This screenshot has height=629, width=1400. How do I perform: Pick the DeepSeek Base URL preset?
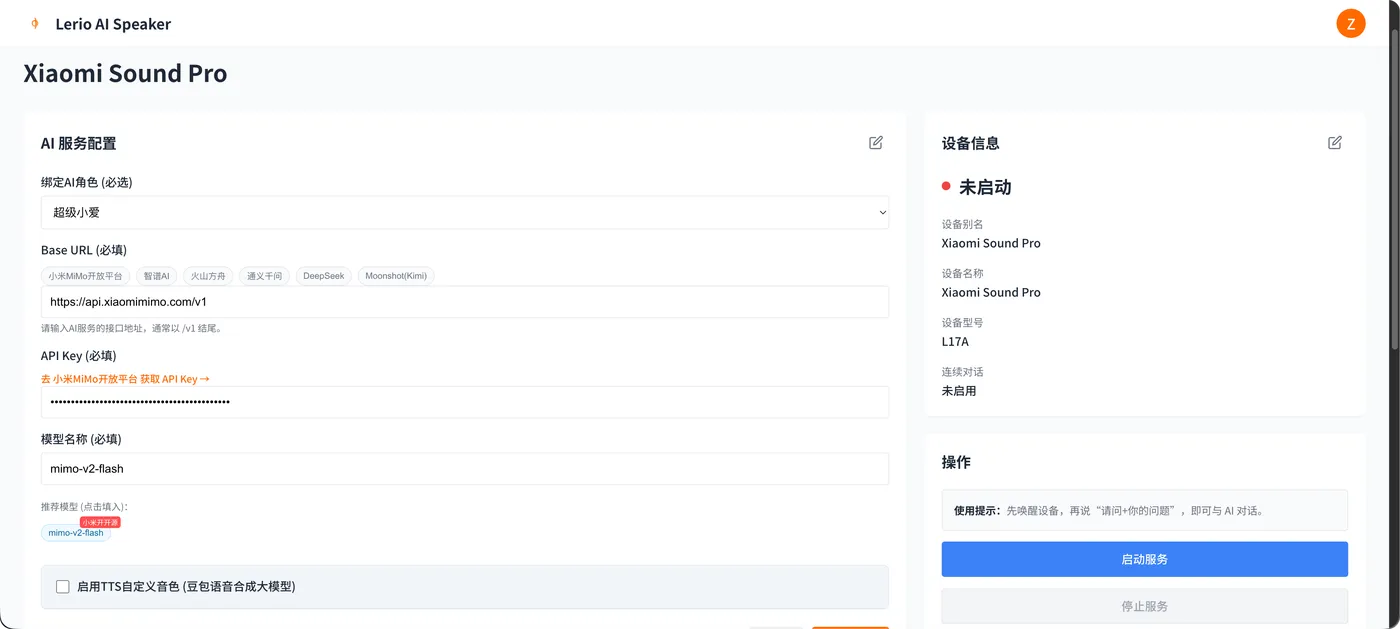pyautogui.click(x=323, y=276)
